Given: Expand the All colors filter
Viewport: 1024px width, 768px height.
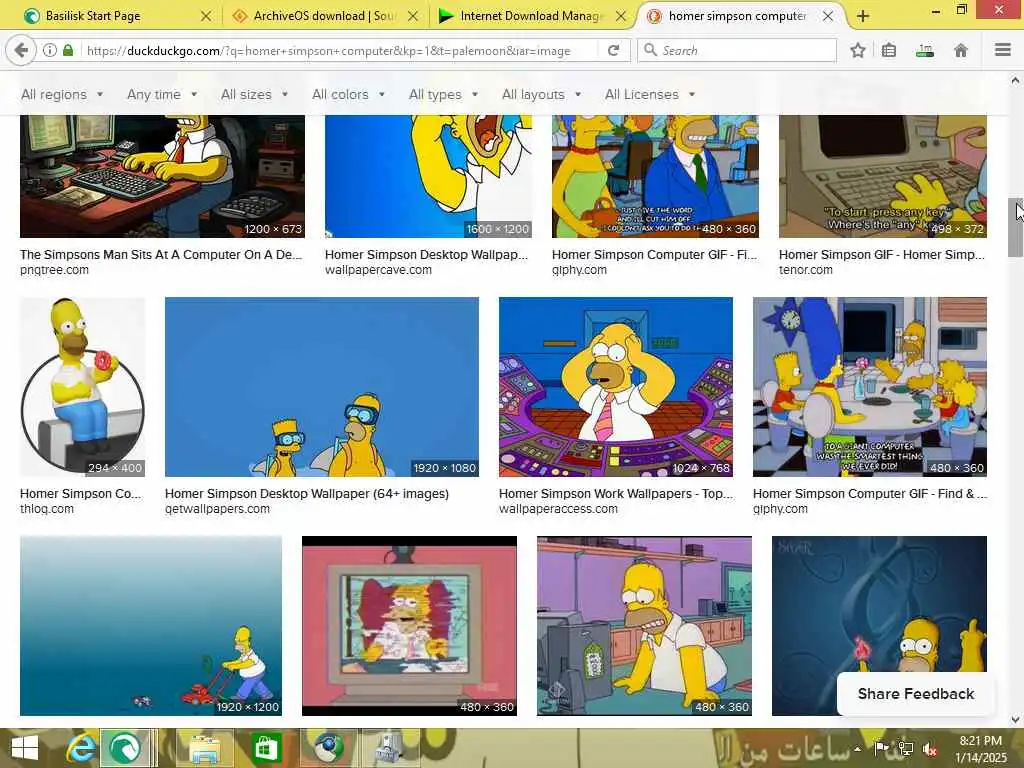Looking at the screenshot, I should (348, 95).
